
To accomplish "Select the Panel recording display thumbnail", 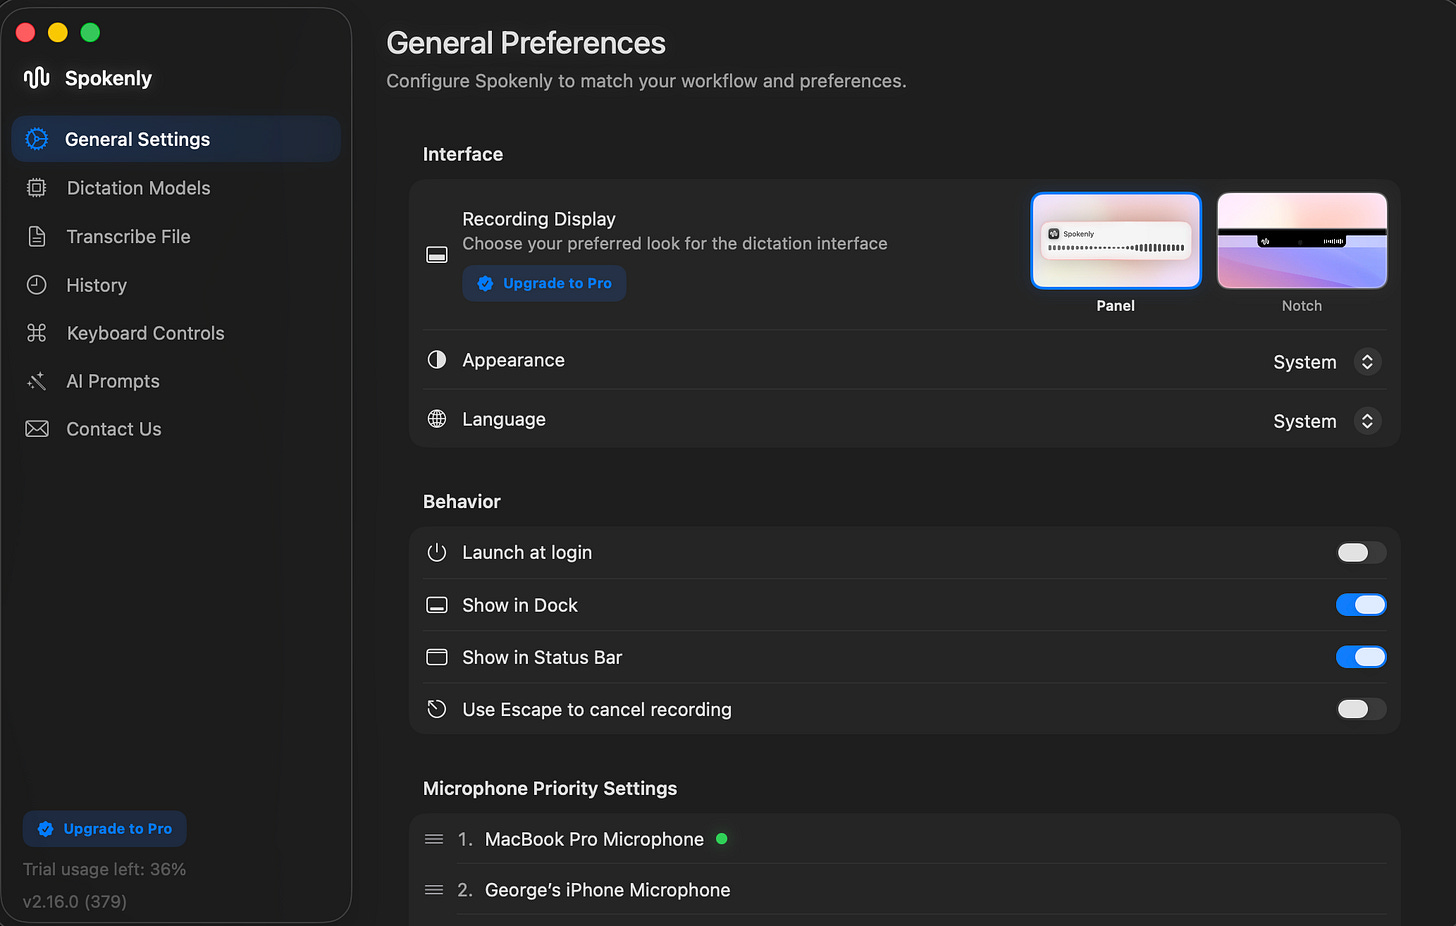I will coord(1116,241).
